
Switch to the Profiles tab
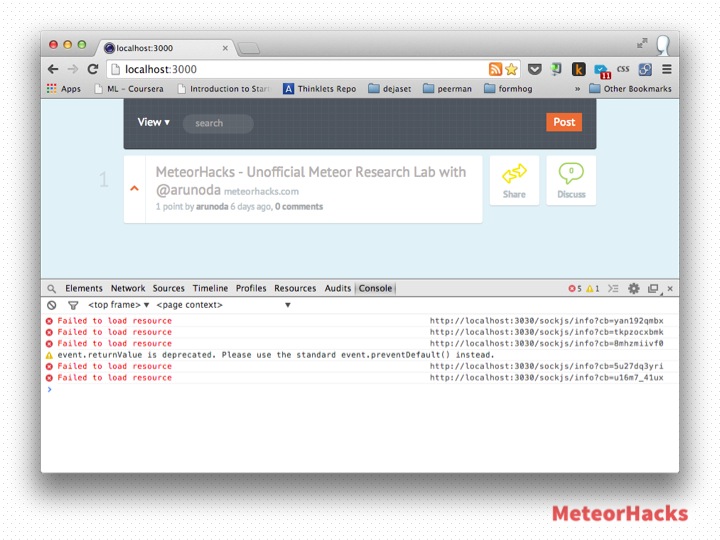tap(251, 288)
